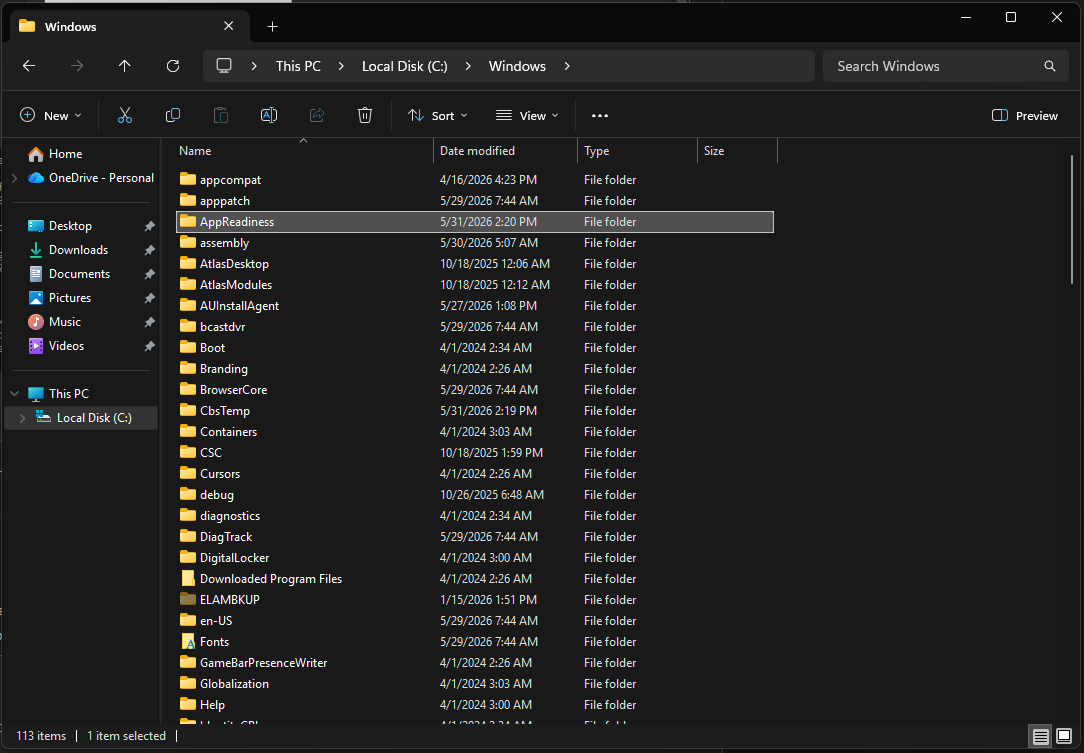
Task: Refresh the folder view
Action: pos(173,66)
